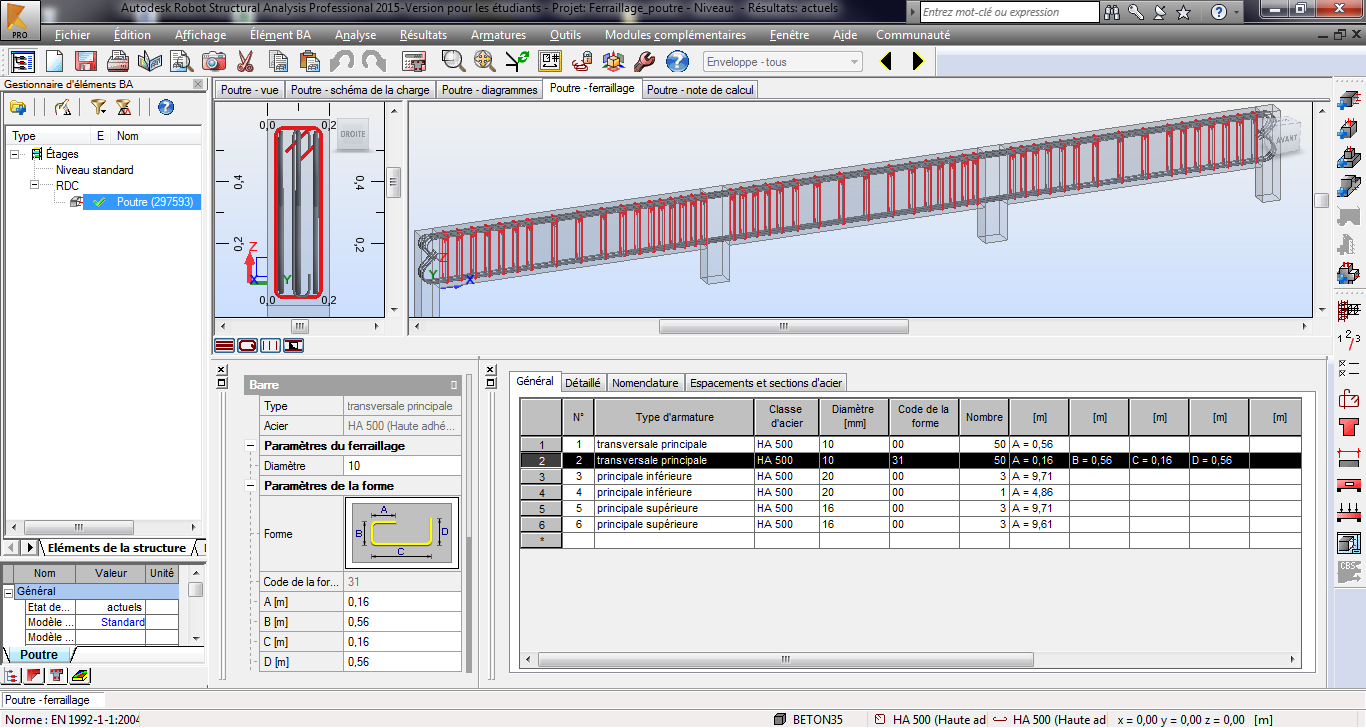Open help with the blue question mark toolbar icon
Image resolution: width=1366 pixels, height=728 pixels.
[677, 61]
